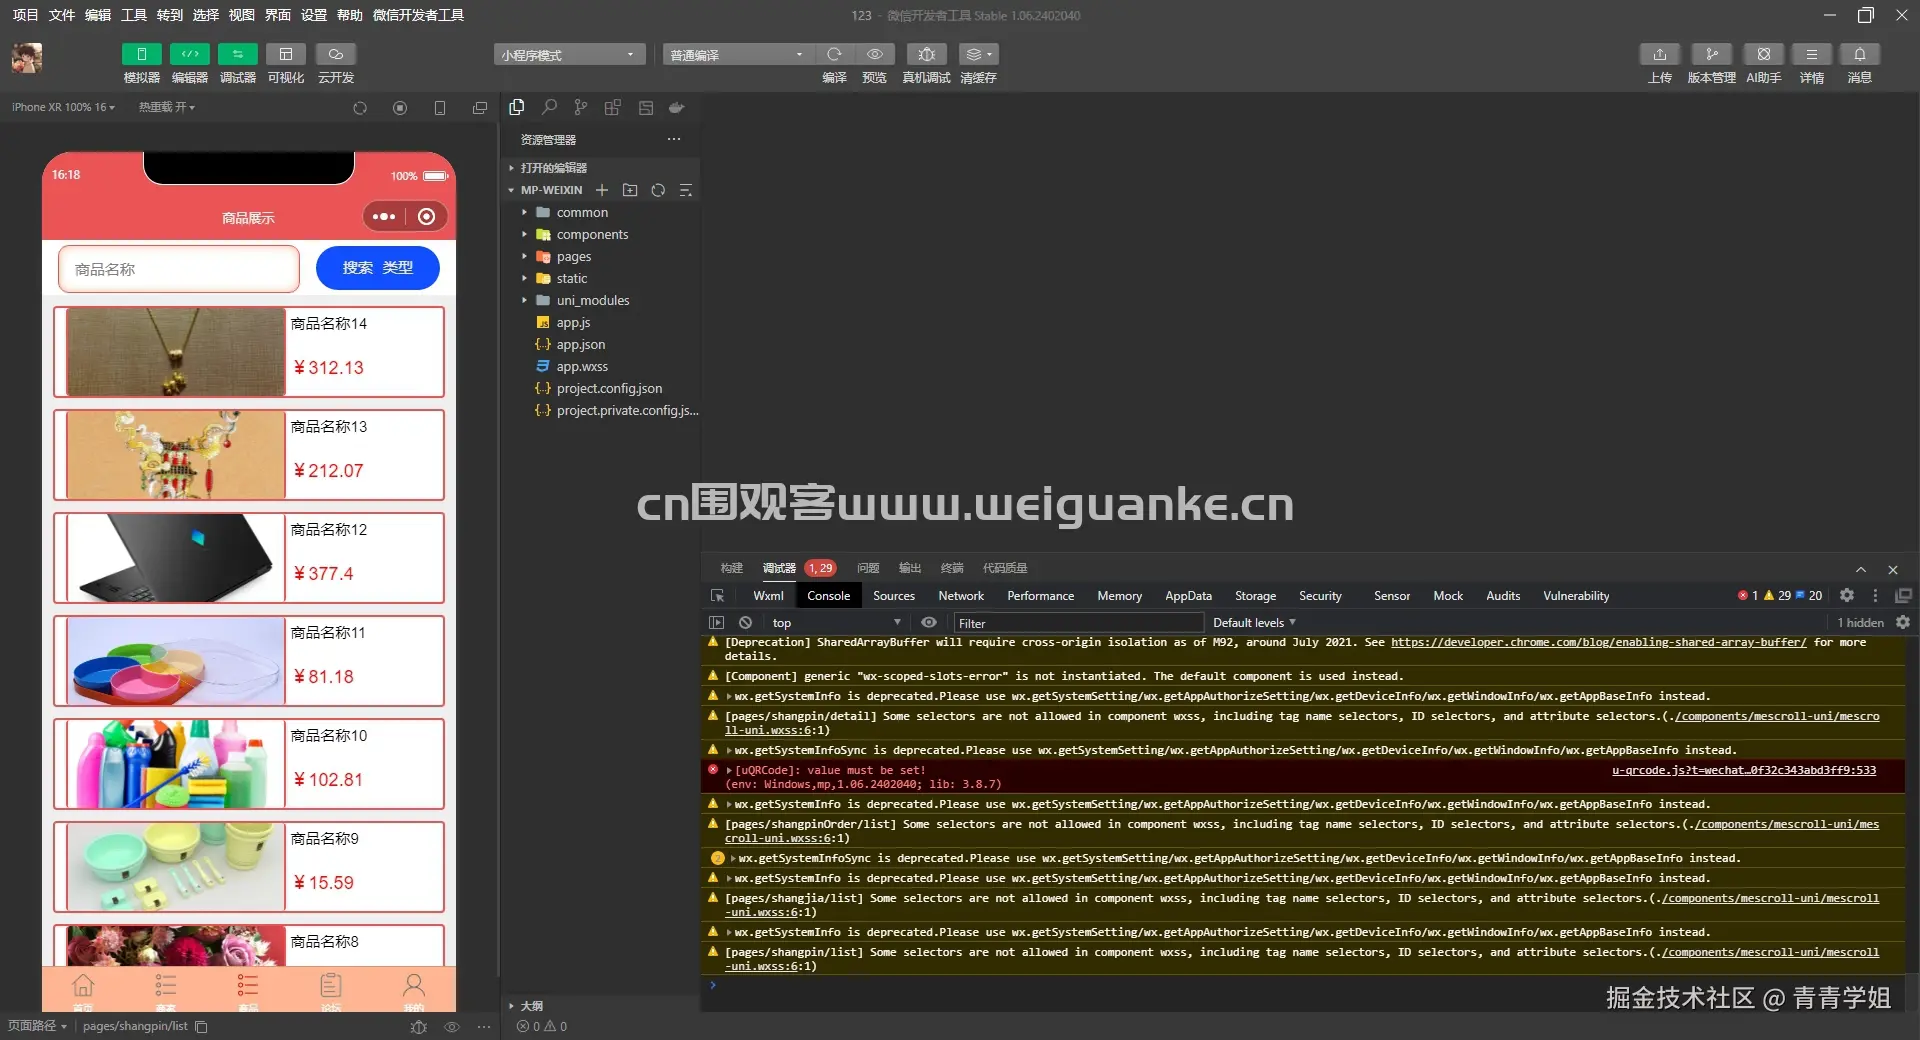Open iPhone XR device selector dropdown
Screen dimensions: 1920x1040
coord(63,107)
